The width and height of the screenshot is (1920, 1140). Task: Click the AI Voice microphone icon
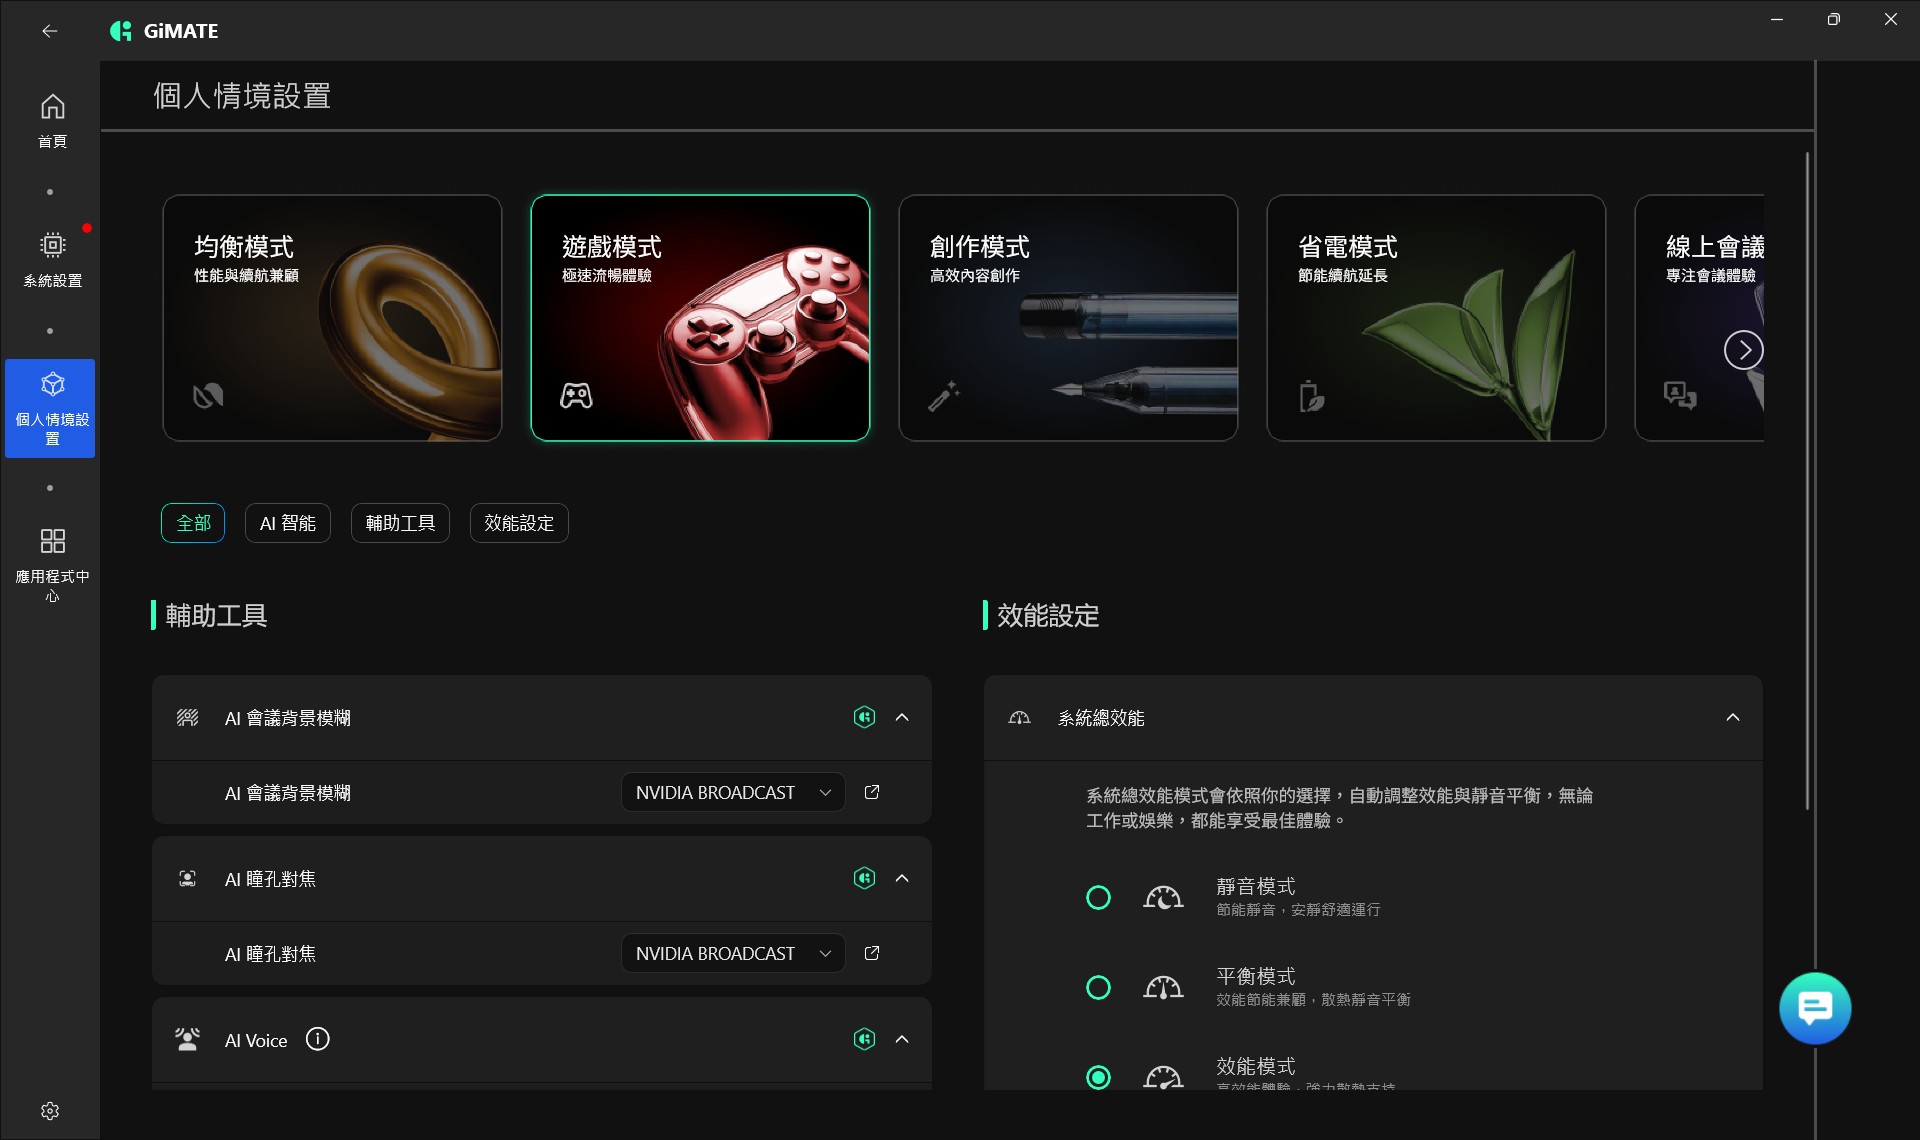click(187, 1040)
